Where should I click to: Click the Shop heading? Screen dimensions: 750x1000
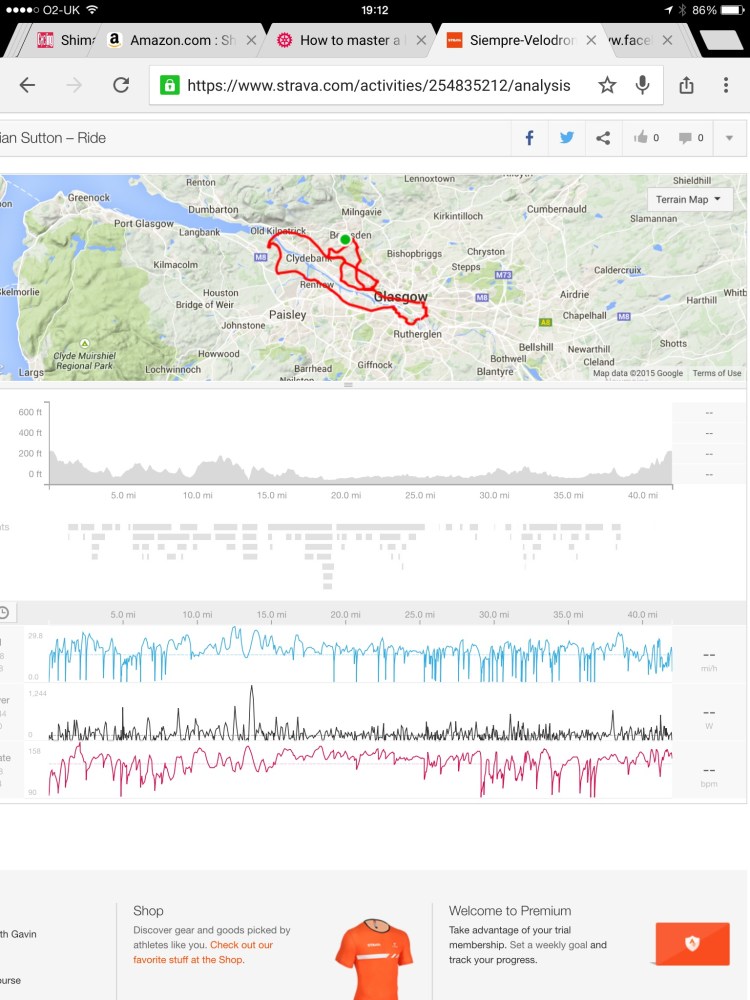coord(148,911)
